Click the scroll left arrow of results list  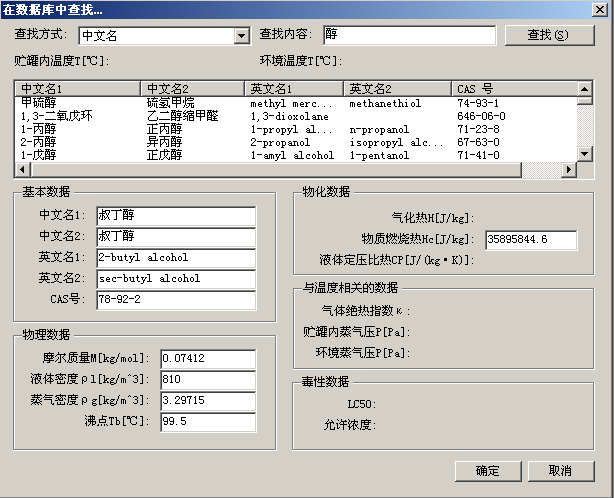click(22, 170)
